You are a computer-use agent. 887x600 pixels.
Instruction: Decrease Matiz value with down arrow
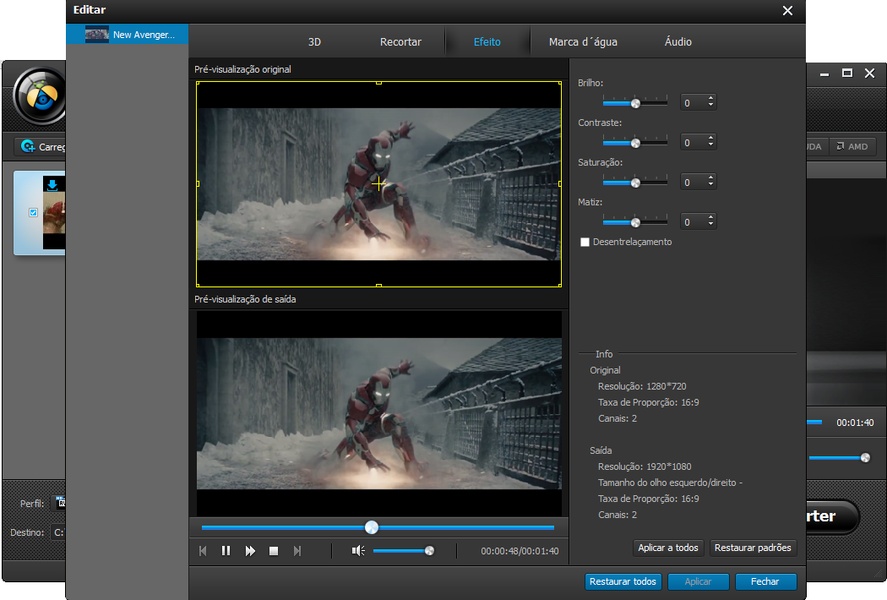pyautogui.click(x=711, y=225)
